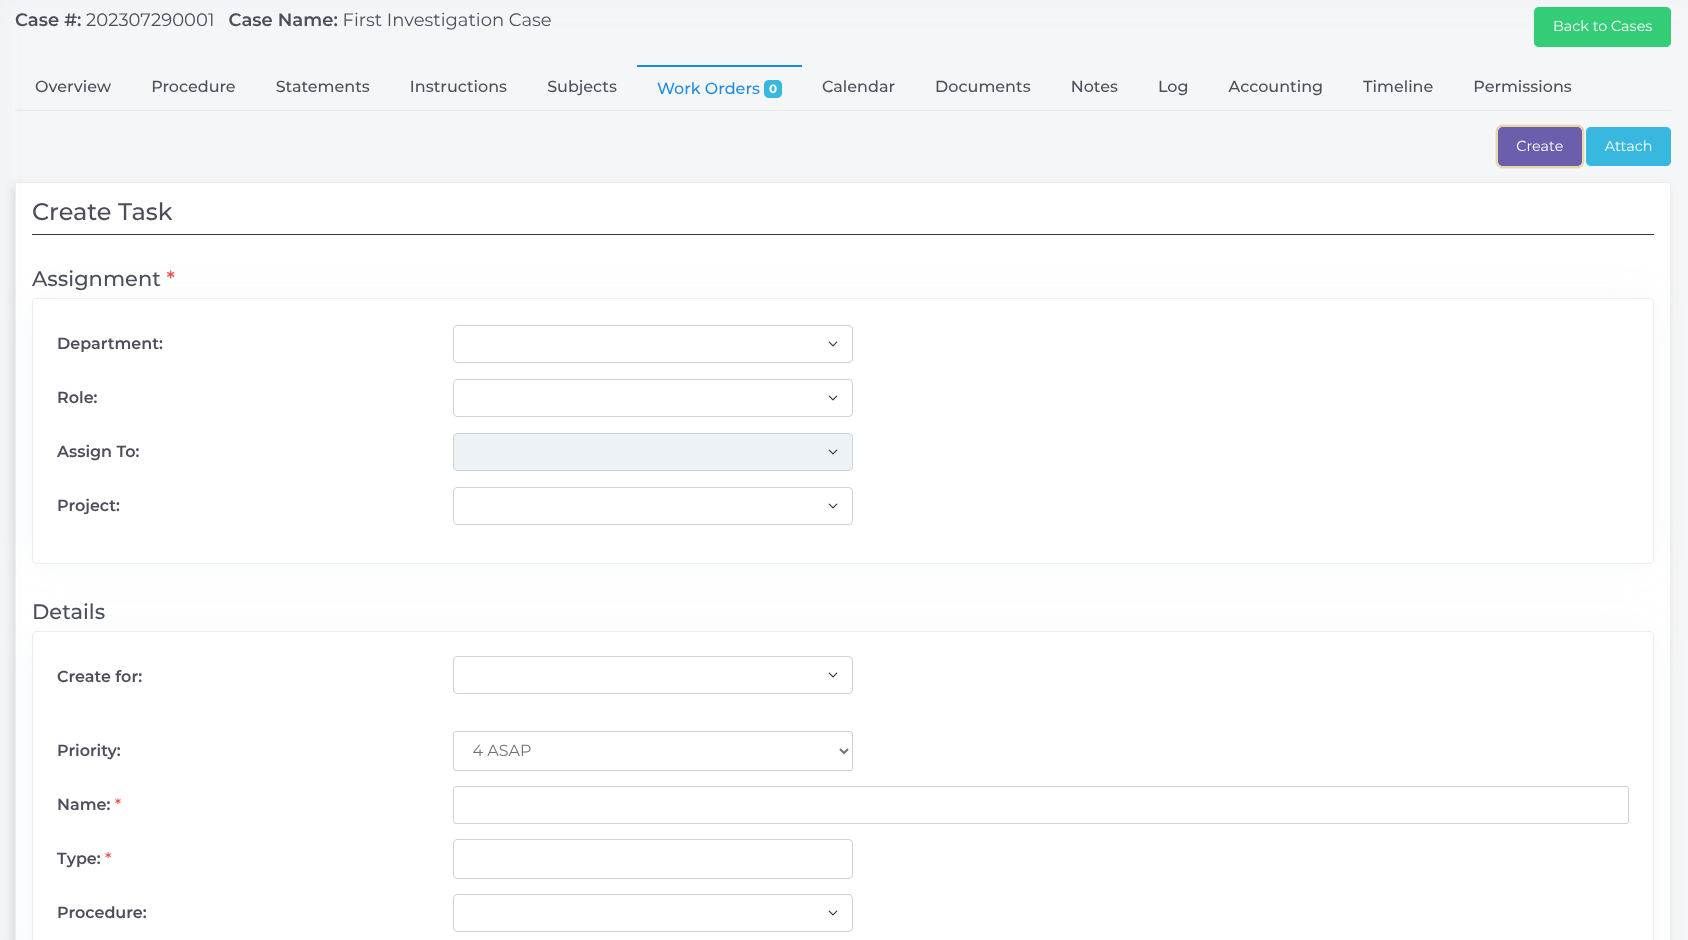The width and height of the screenshot is (1688, 940).
Task: Open the Notes tab
Action: pos(1094,87)
